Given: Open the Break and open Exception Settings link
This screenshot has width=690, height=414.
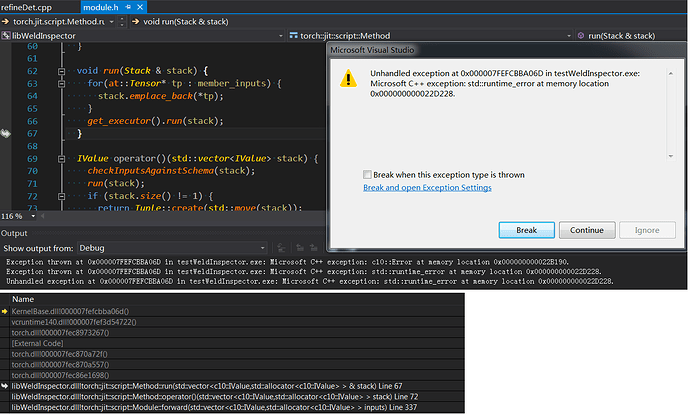Looking at the screenshot, I should coord(426,187).
